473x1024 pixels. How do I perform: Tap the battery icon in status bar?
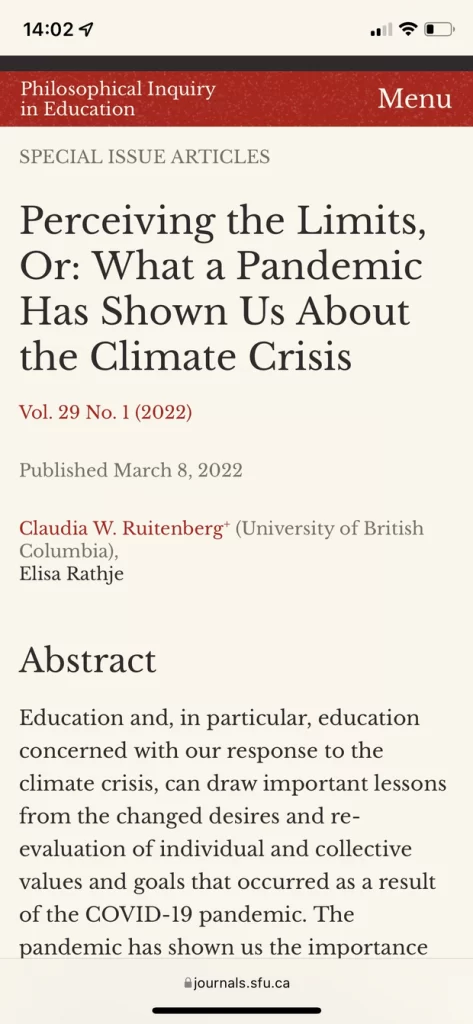(439, 29)
